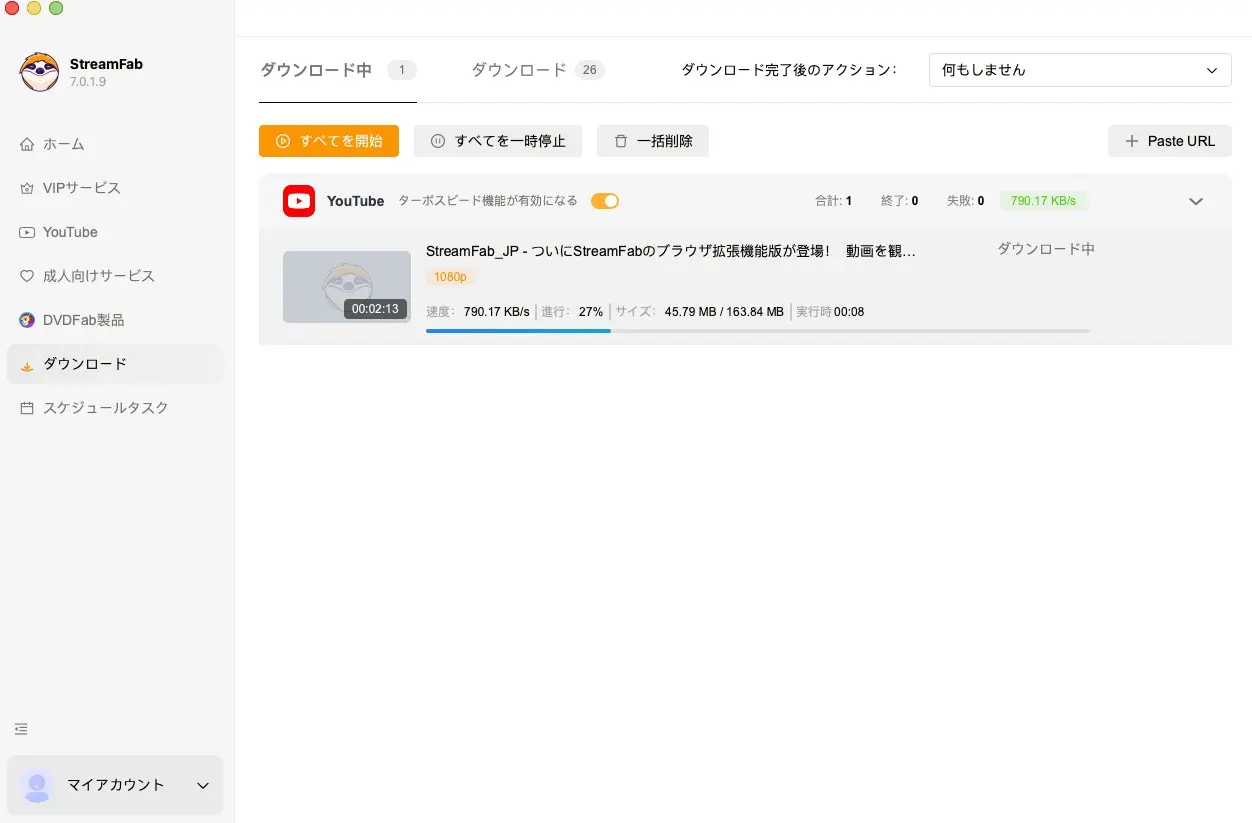Toggle the turbo speed switch off
The width and height of the screenshot is (1252, 823).
click(605, 201)
